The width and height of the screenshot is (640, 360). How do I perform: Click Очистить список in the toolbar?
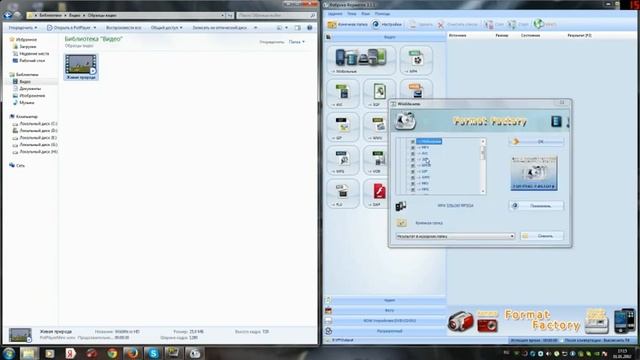coord(458,24)
